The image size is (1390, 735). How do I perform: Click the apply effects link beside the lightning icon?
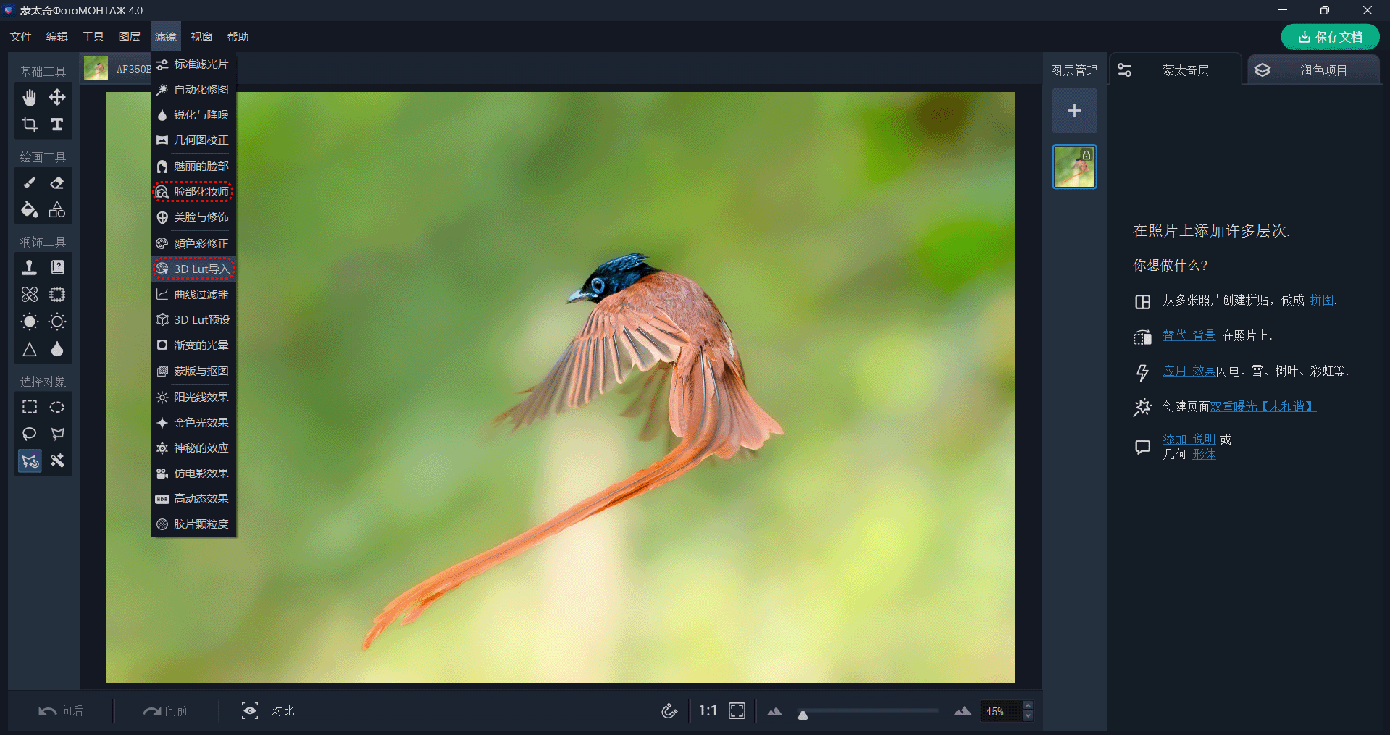pyautogui.click(x=1189, y=371)
